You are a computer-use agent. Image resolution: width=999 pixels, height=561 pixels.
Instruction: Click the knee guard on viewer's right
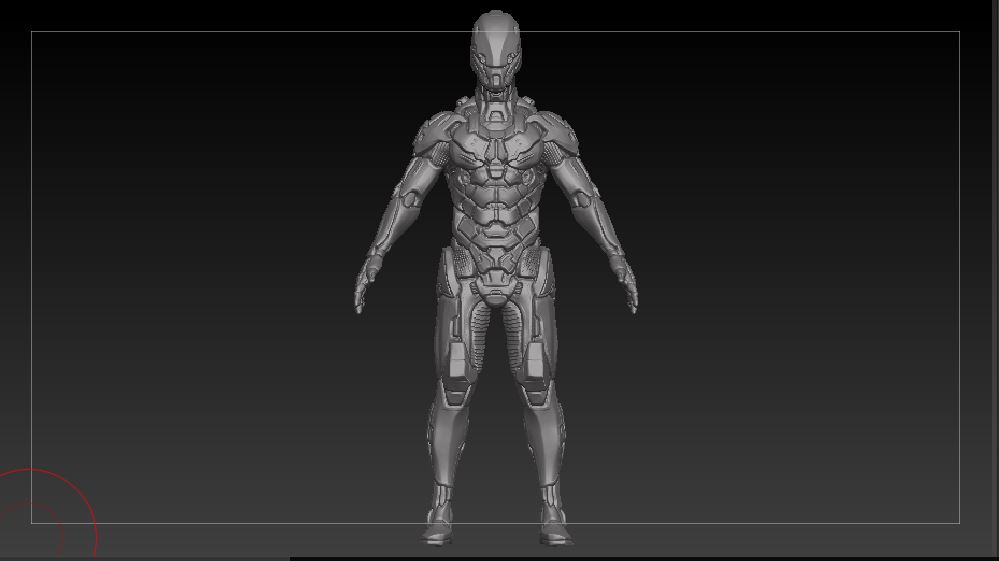point(536,390)
